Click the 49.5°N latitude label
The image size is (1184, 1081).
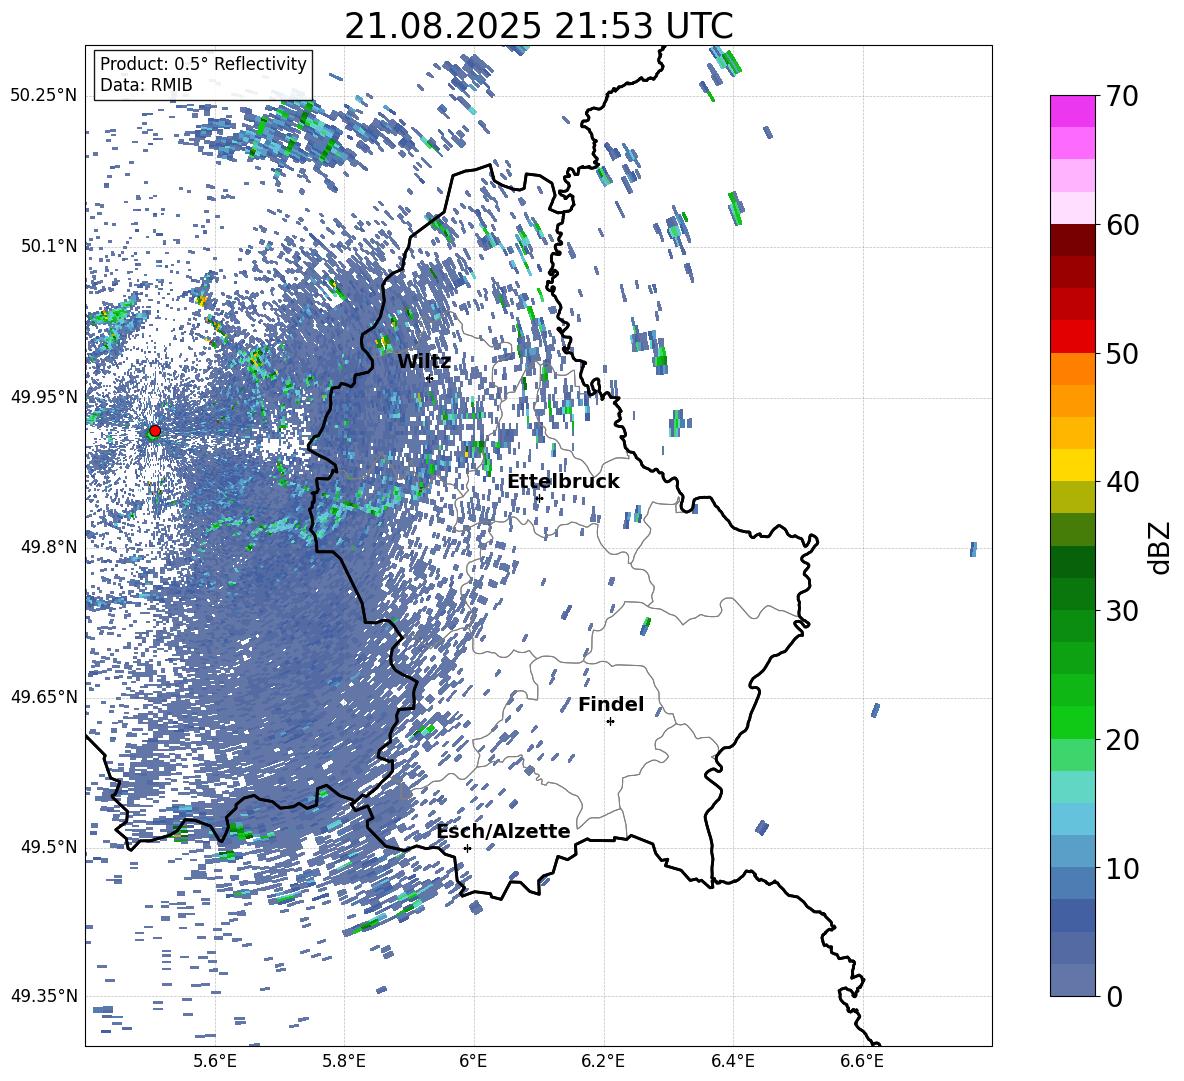pyautogui.click(x=50, y=847)
